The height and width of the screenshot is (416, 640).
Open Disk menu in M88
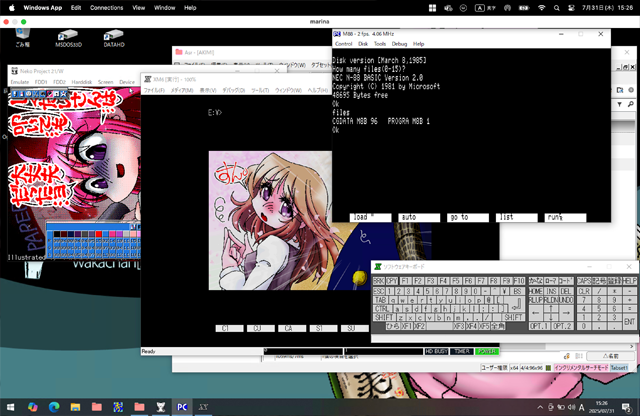pos(363,44)
